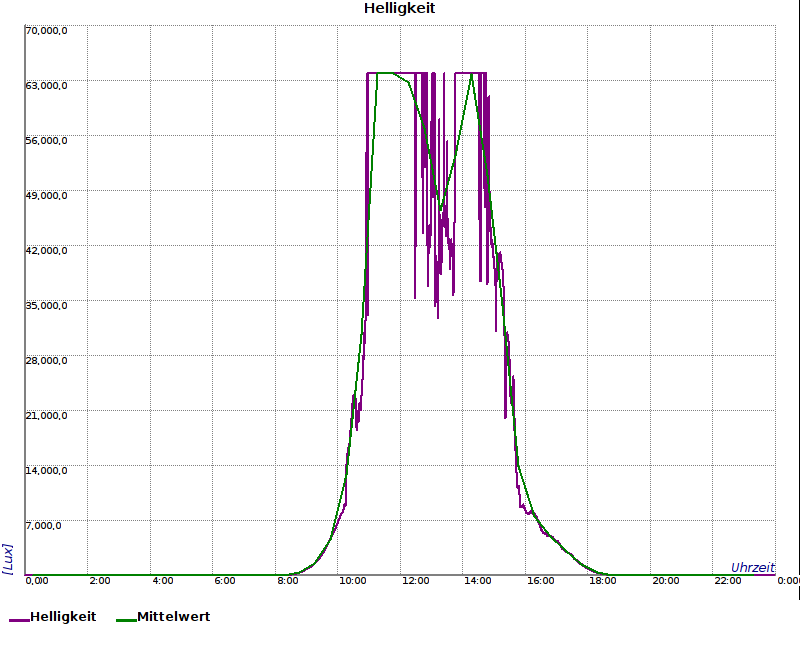
Task: Click the green Mittelwert dip near 13:00
Action: coord(441,210)
